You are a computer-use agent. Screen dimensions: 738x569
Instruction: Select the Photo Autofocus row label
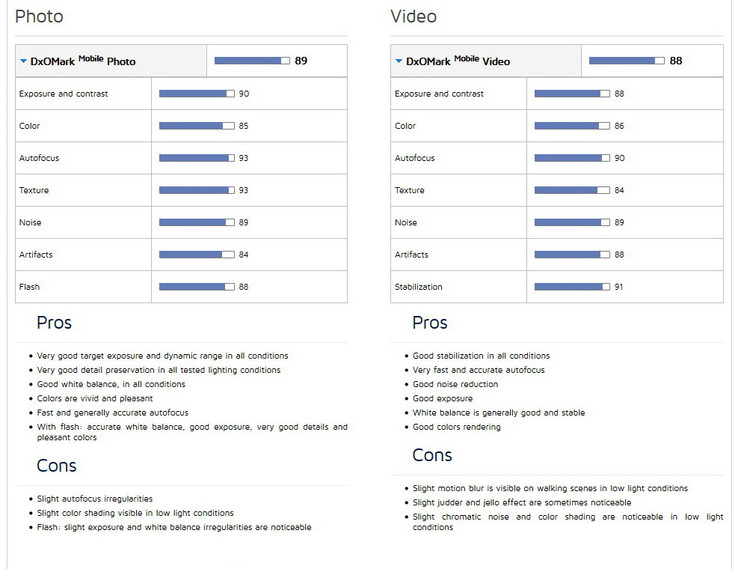[x=39, y=158]
